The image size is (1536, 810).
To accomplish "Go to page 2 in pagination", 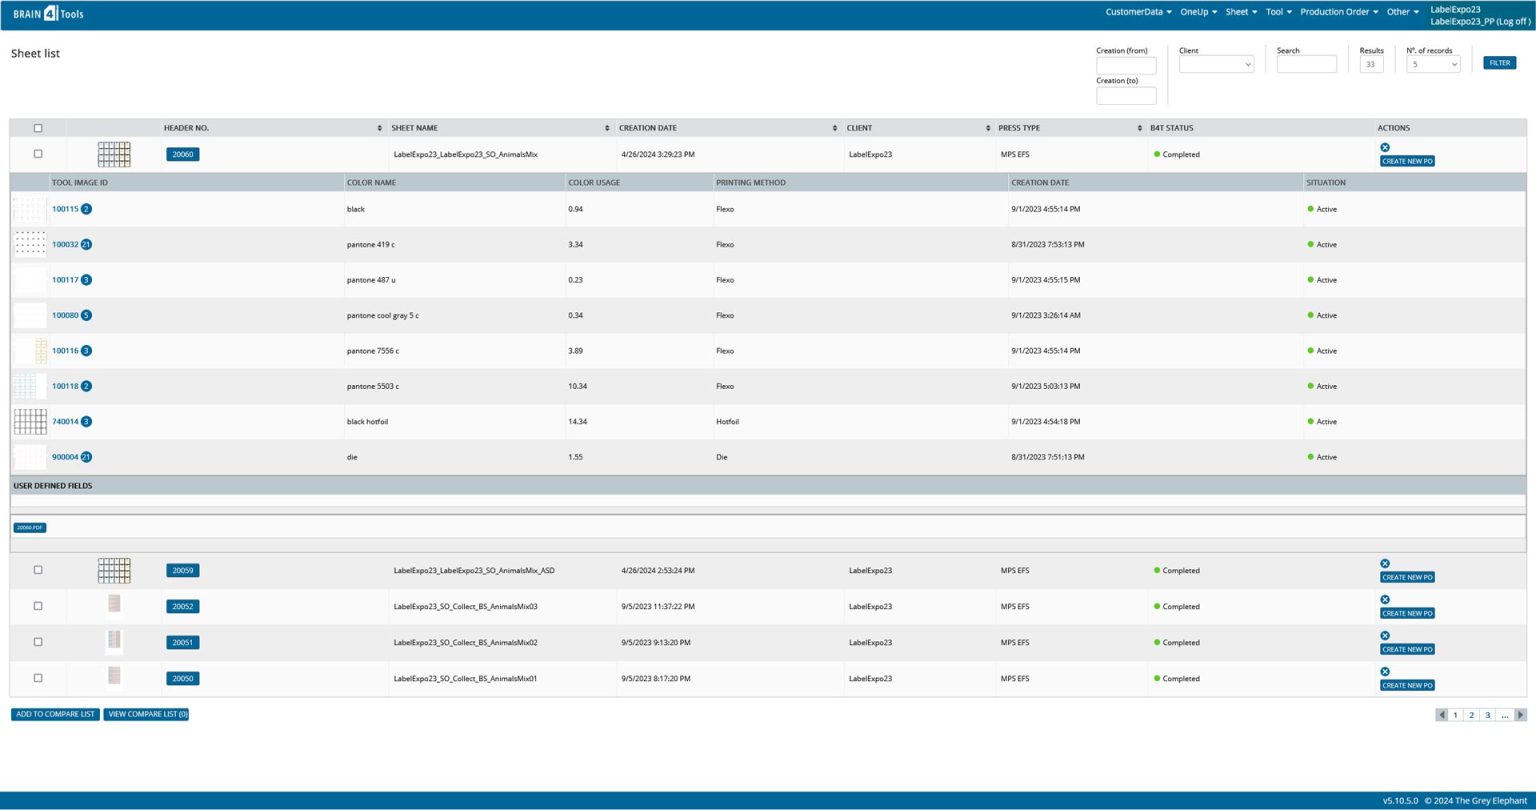I will tap(1472, 715).
